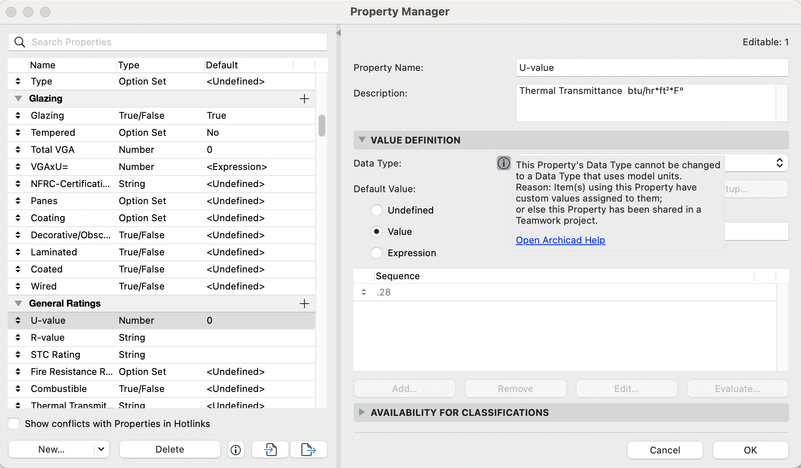Open the New button dropdown arrow

[100, 450]
